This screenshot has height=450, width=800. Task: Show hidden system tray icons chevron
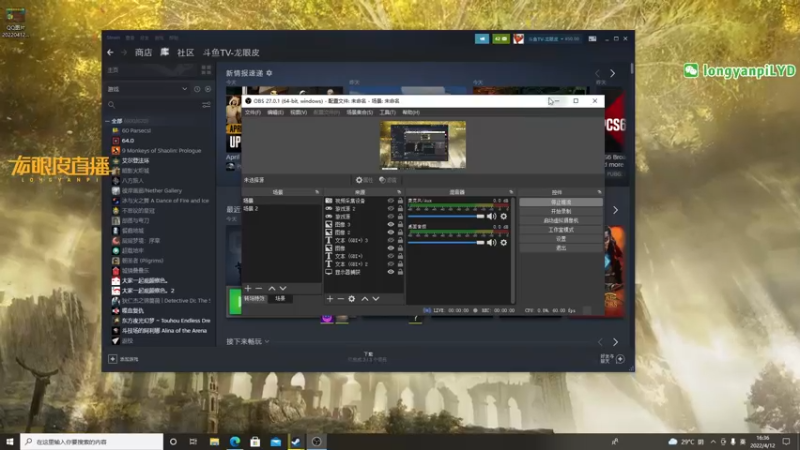(x=713, y=441)
